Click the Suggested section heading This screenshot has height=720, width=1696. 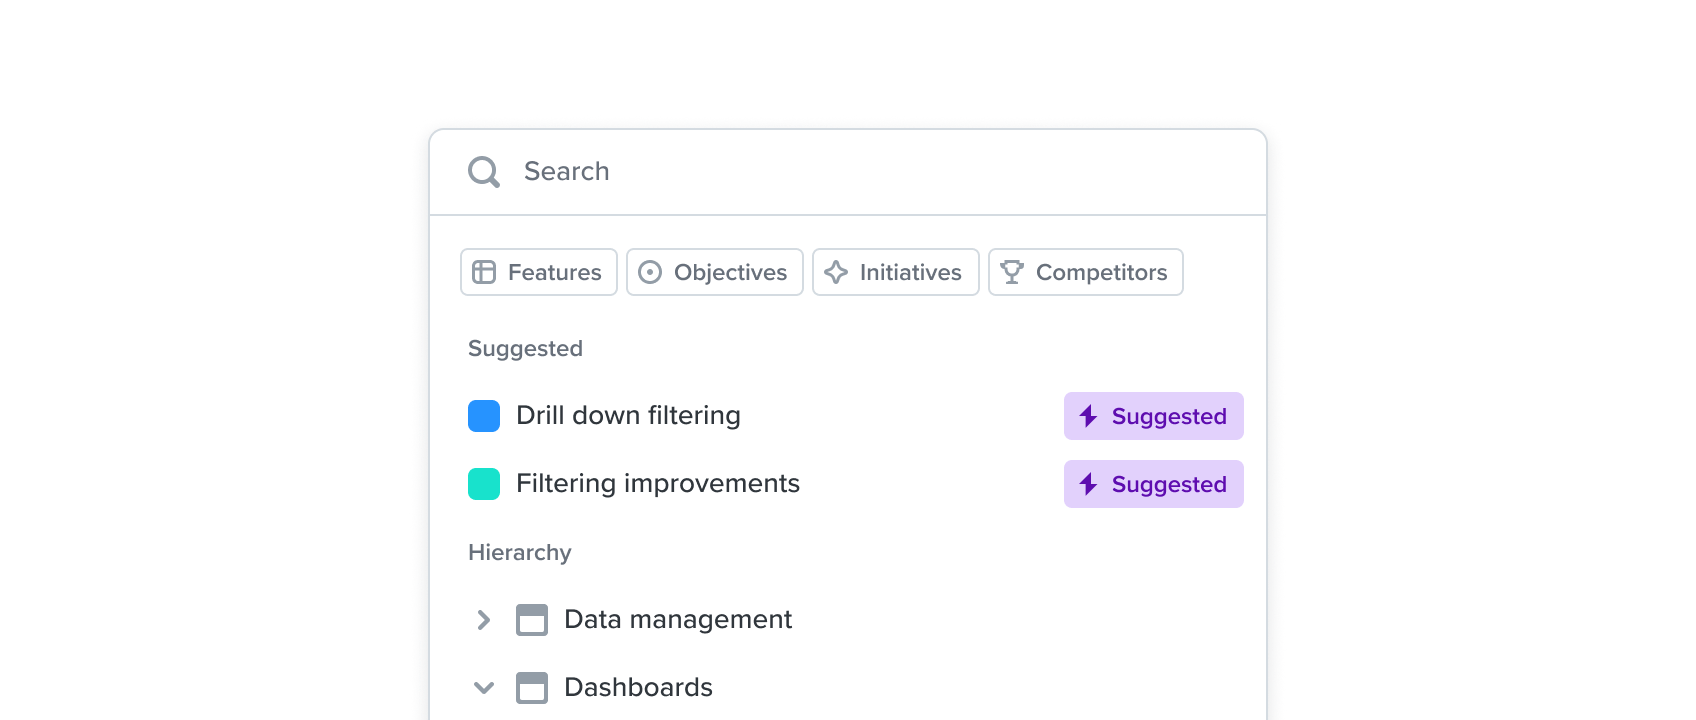click(525, 349)
